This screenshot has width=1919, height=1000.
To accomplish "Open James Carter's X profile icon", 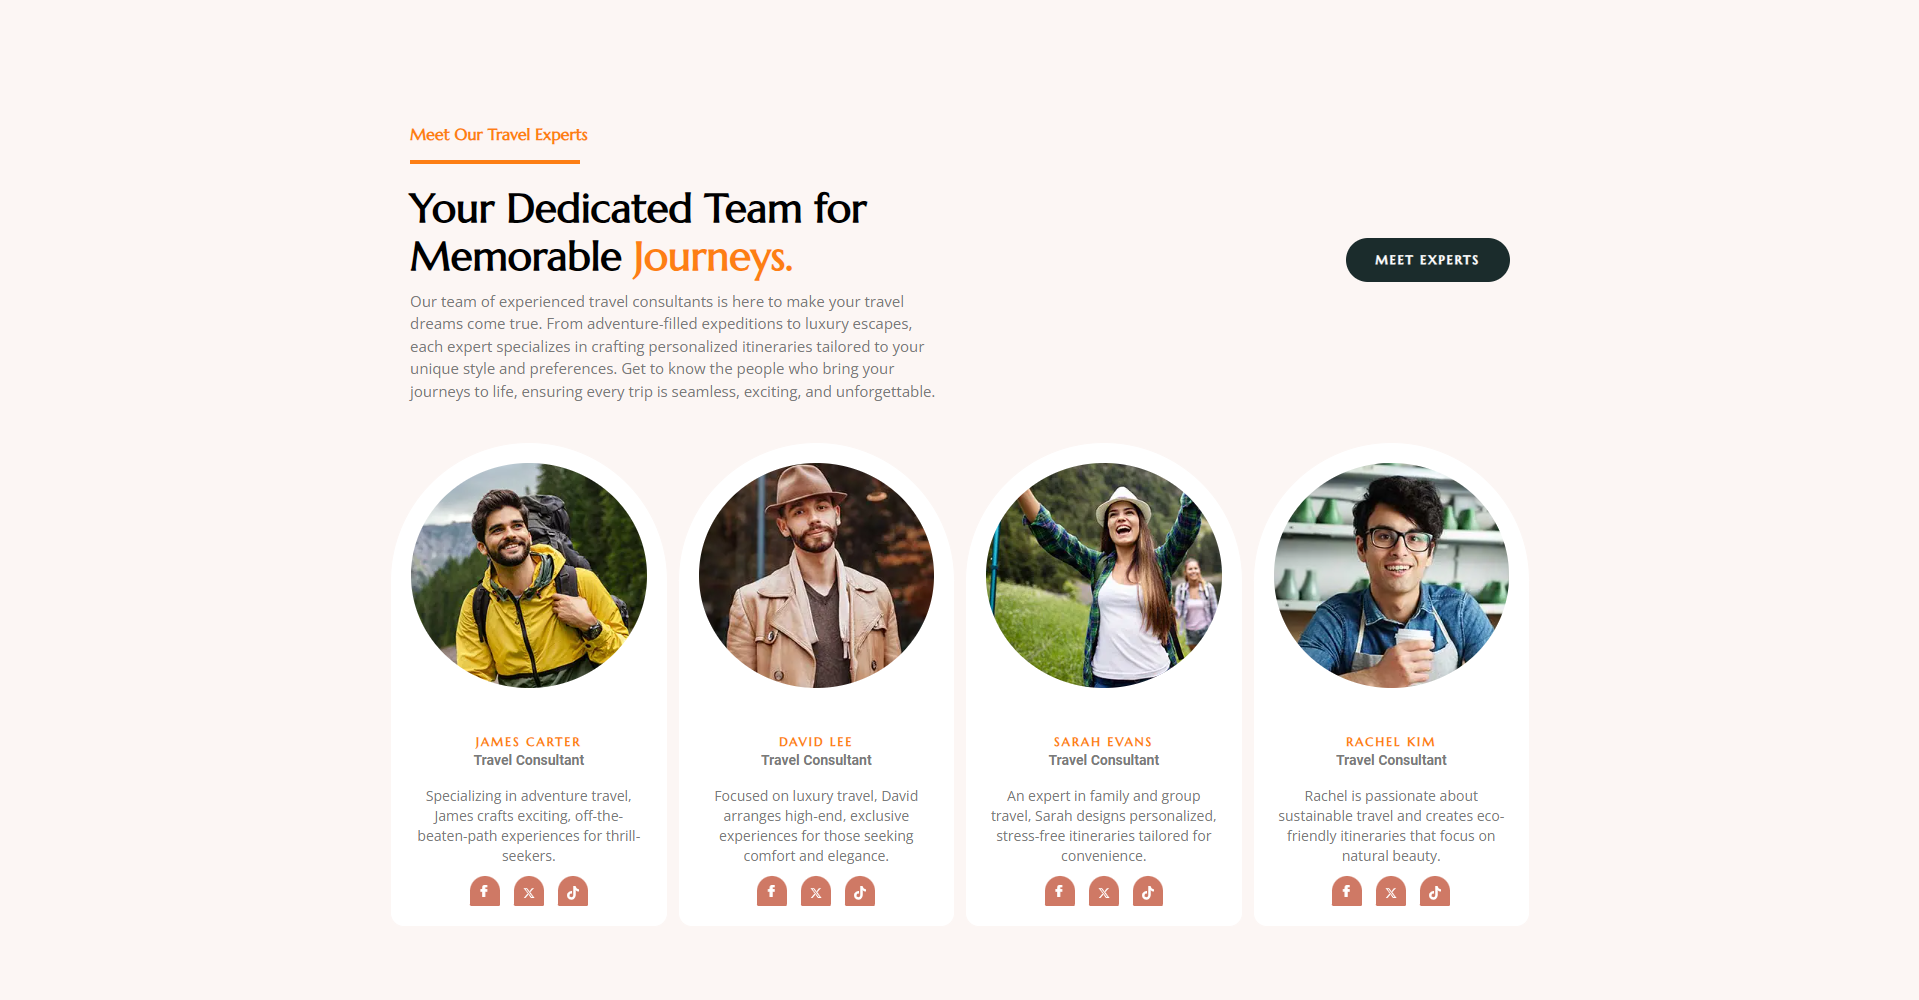I will (529, 892).
